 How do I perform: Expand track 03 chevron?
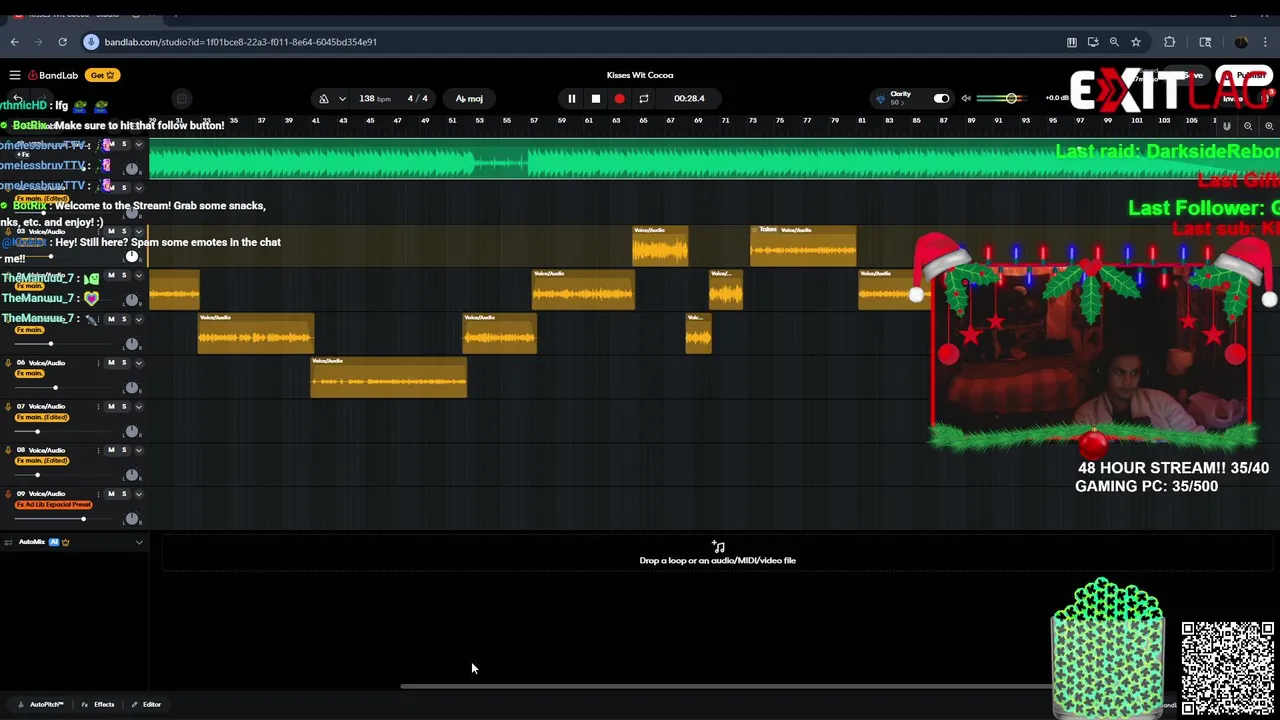pos(139,232)
